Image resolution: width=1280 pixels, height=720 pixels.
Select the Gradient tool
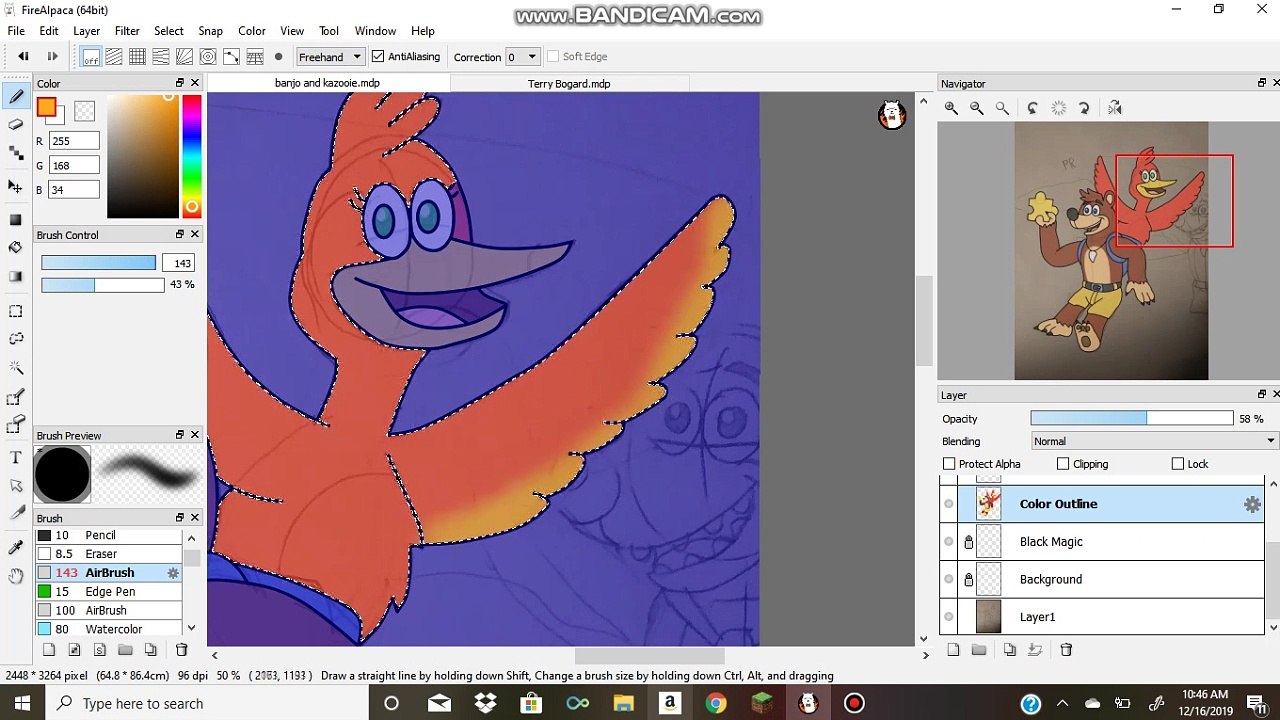[16, 276]
